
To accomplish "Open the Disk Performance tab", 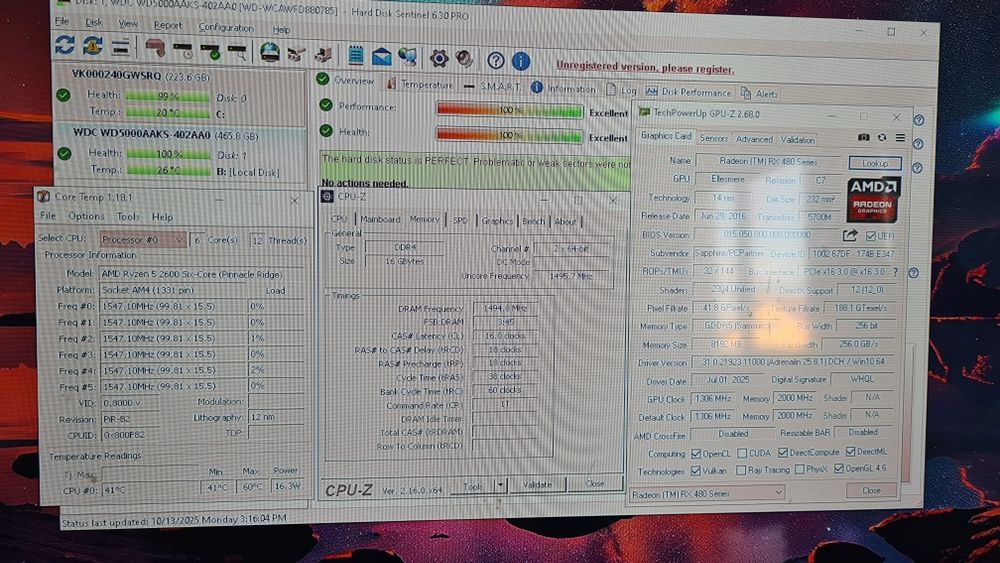I will 689,92.
